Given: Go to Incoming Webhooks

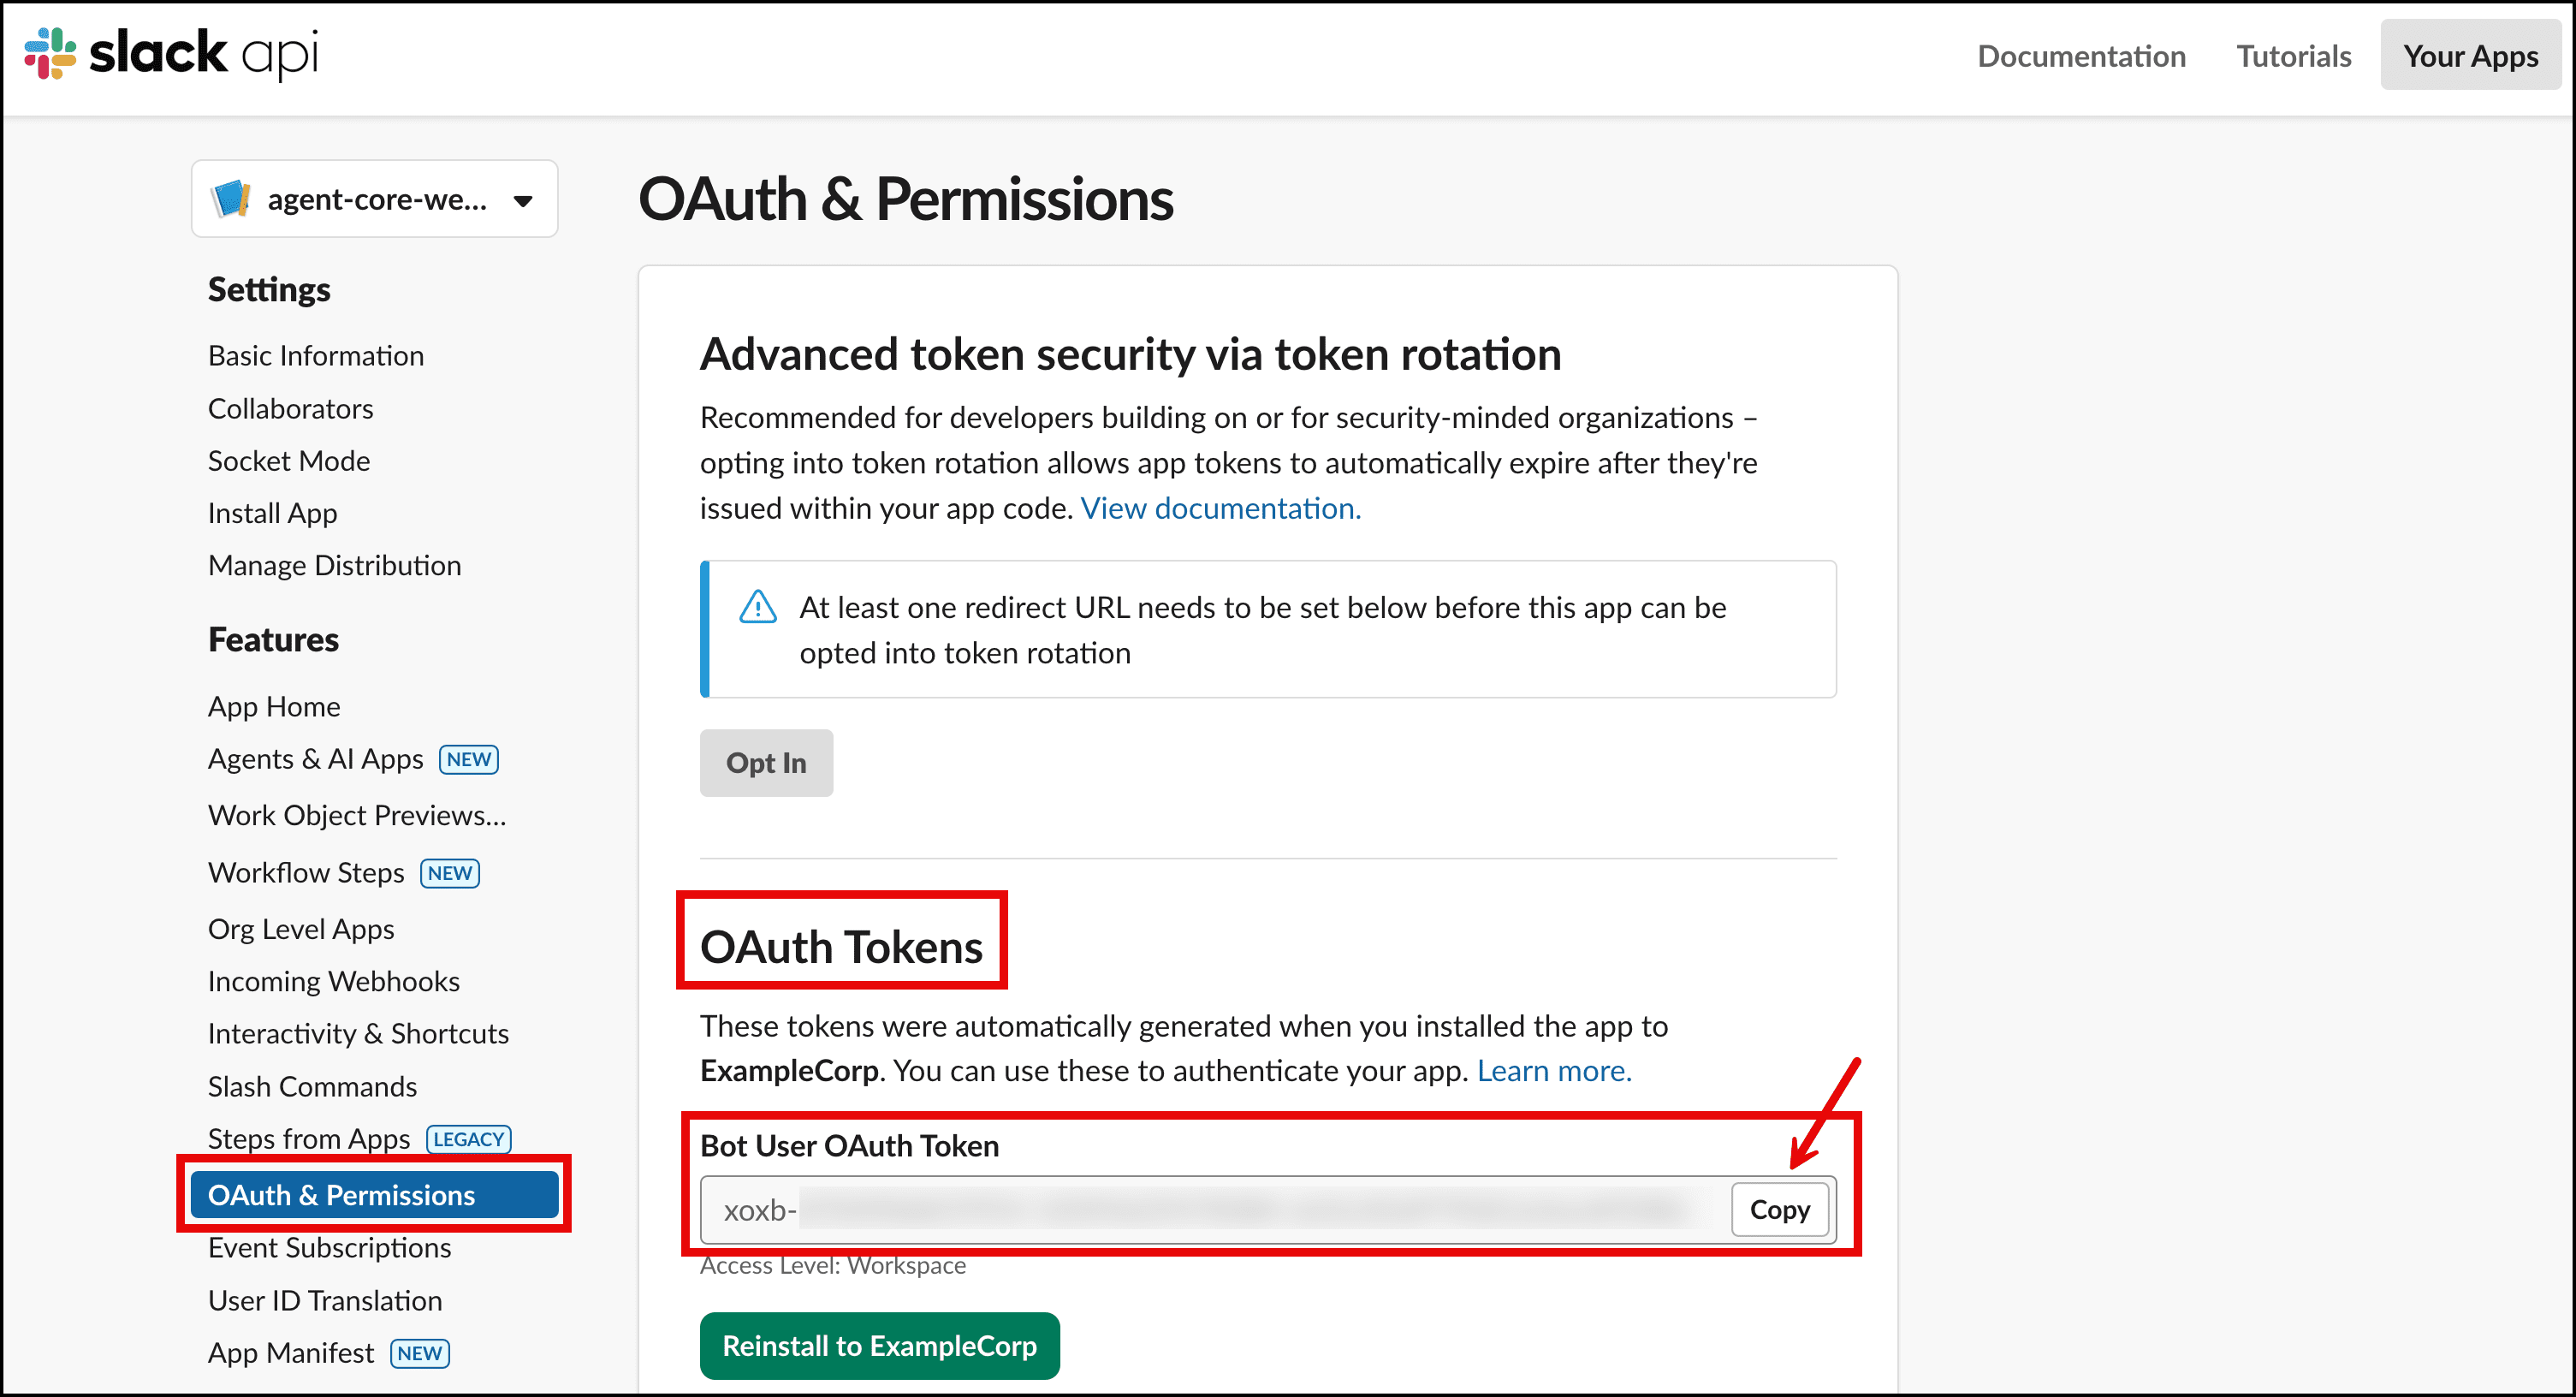Looking at the screenshot, I should tap(334, 980).
